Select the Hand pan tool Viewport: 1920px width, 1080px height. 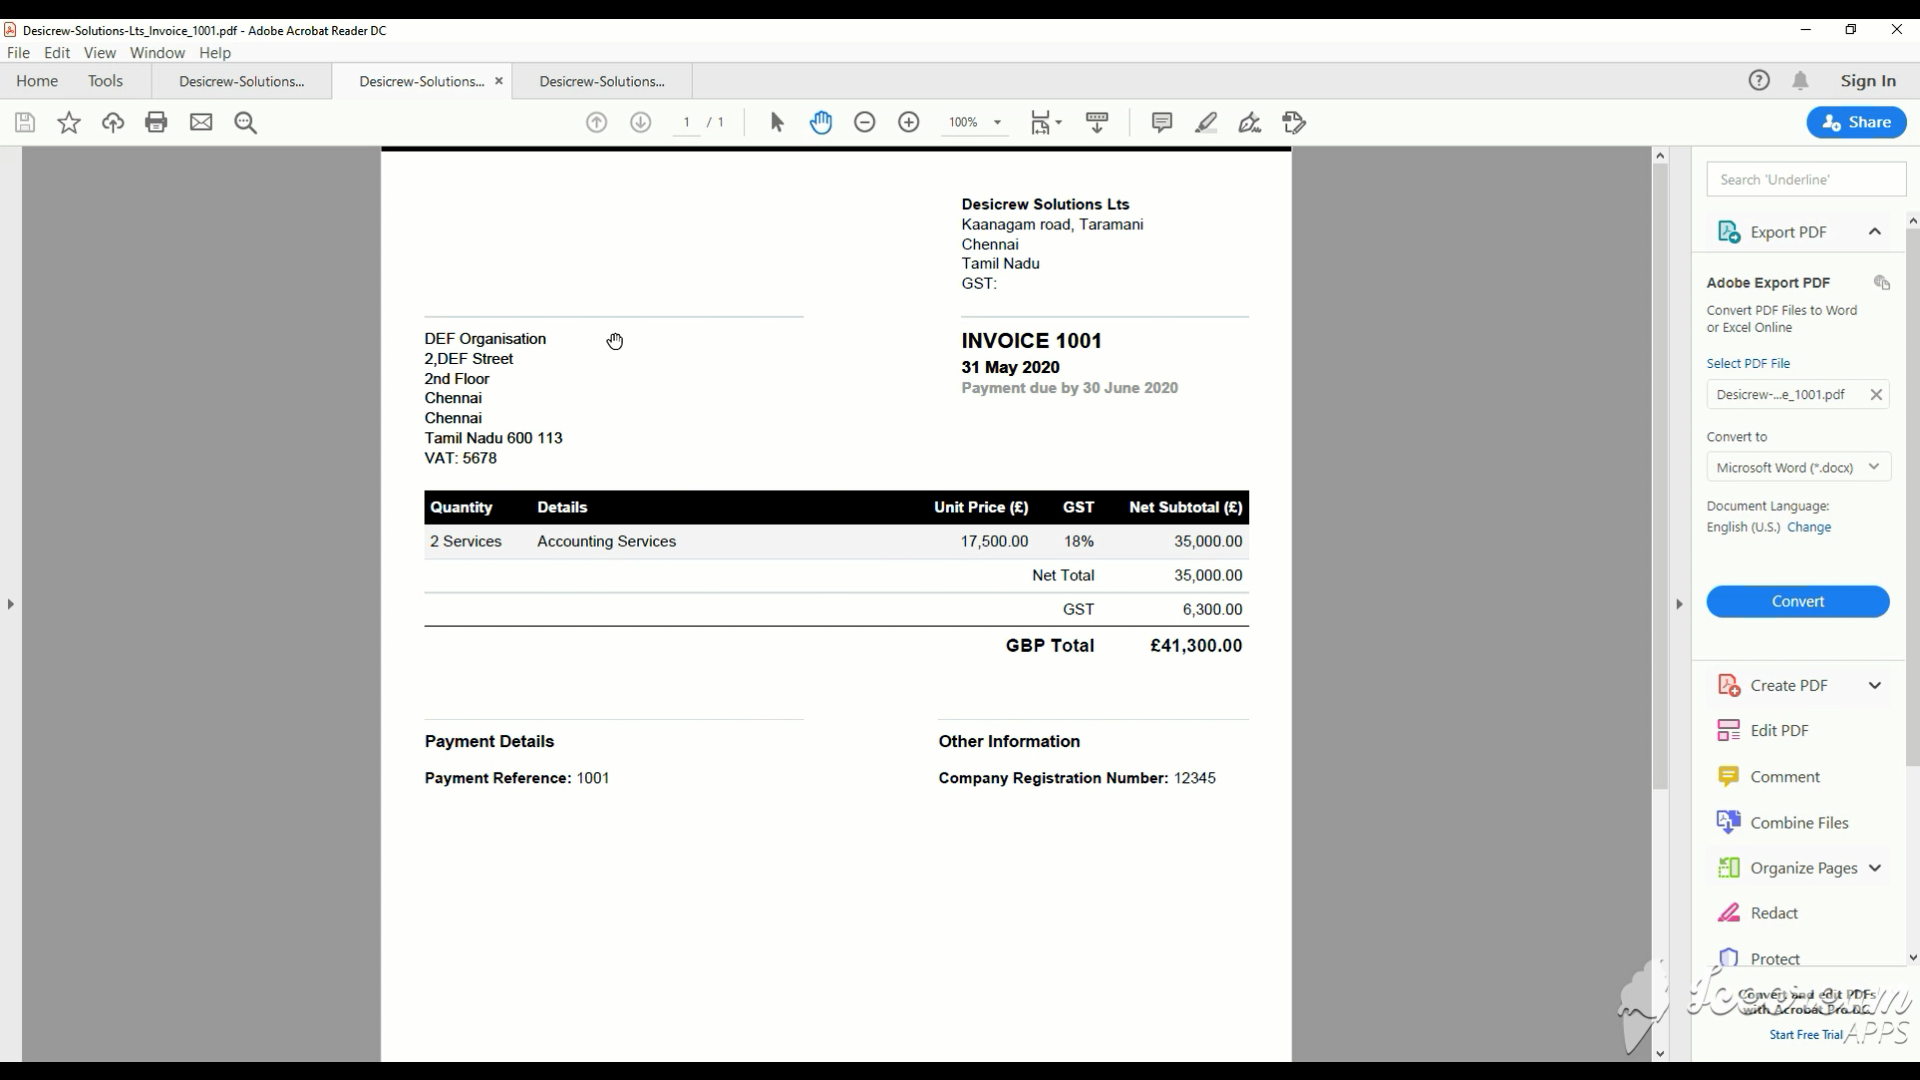click(820, 122)
